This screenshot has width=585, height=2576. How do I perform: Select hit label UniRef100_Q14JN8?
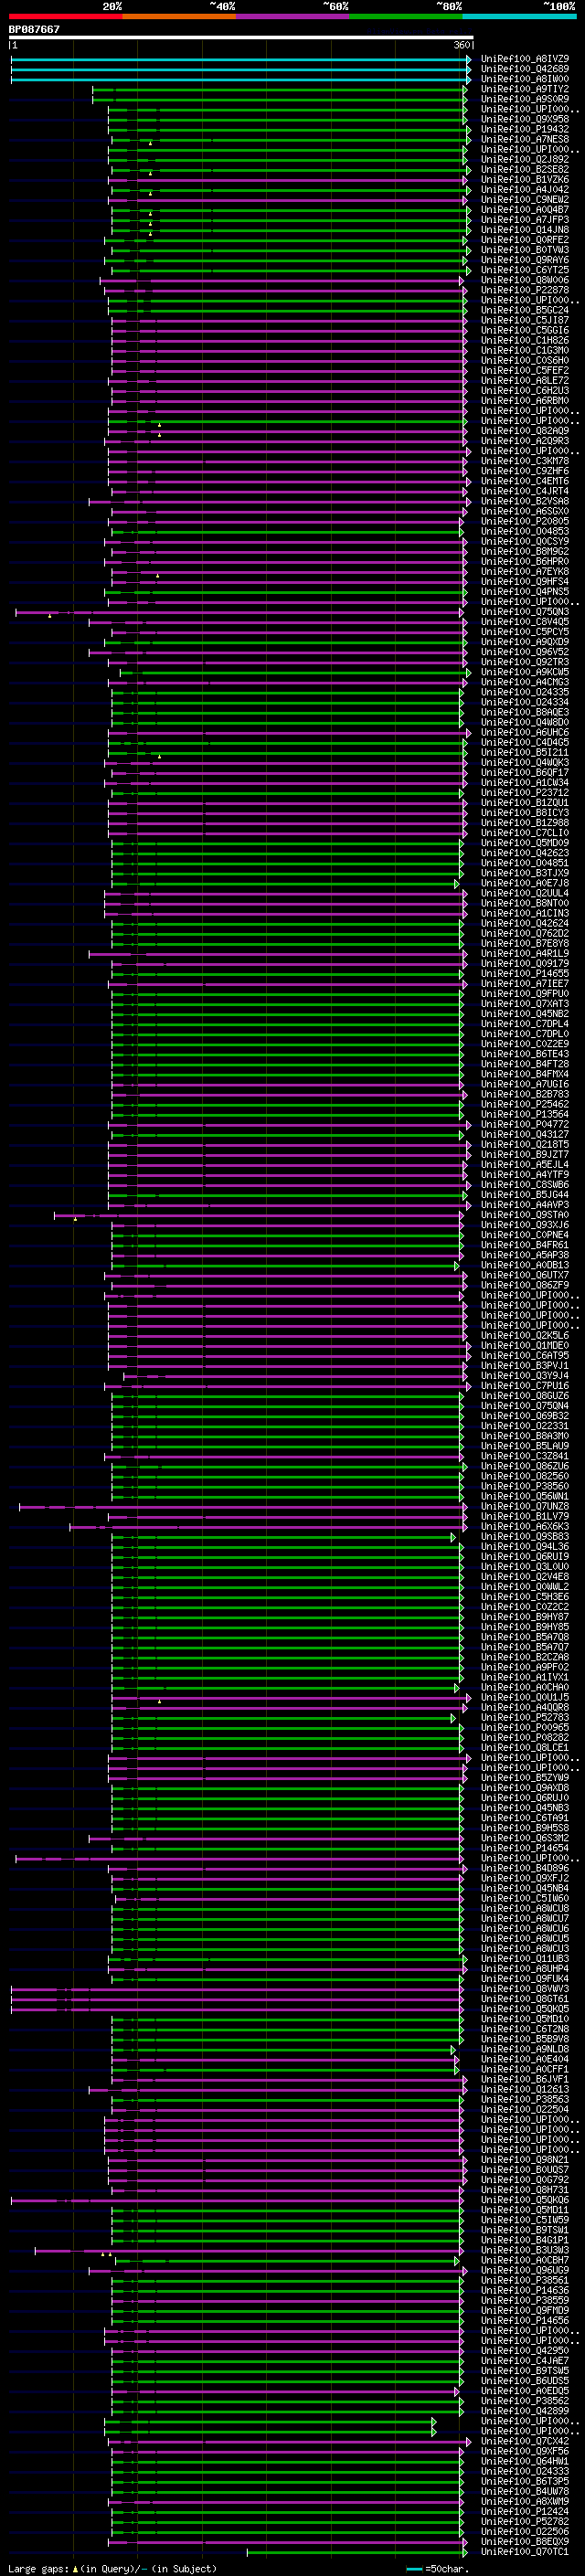[x=525, y=230]
